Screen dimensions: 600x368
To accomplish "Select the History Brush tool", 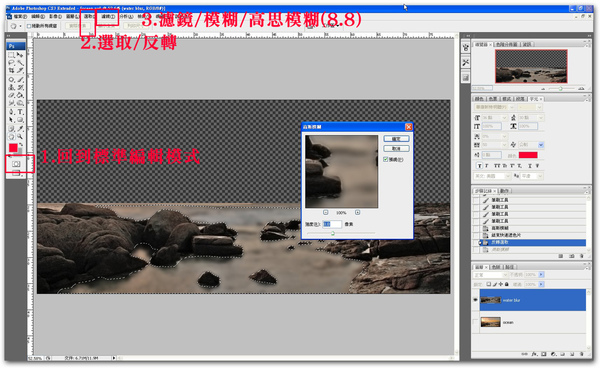I will coord(20,88).
